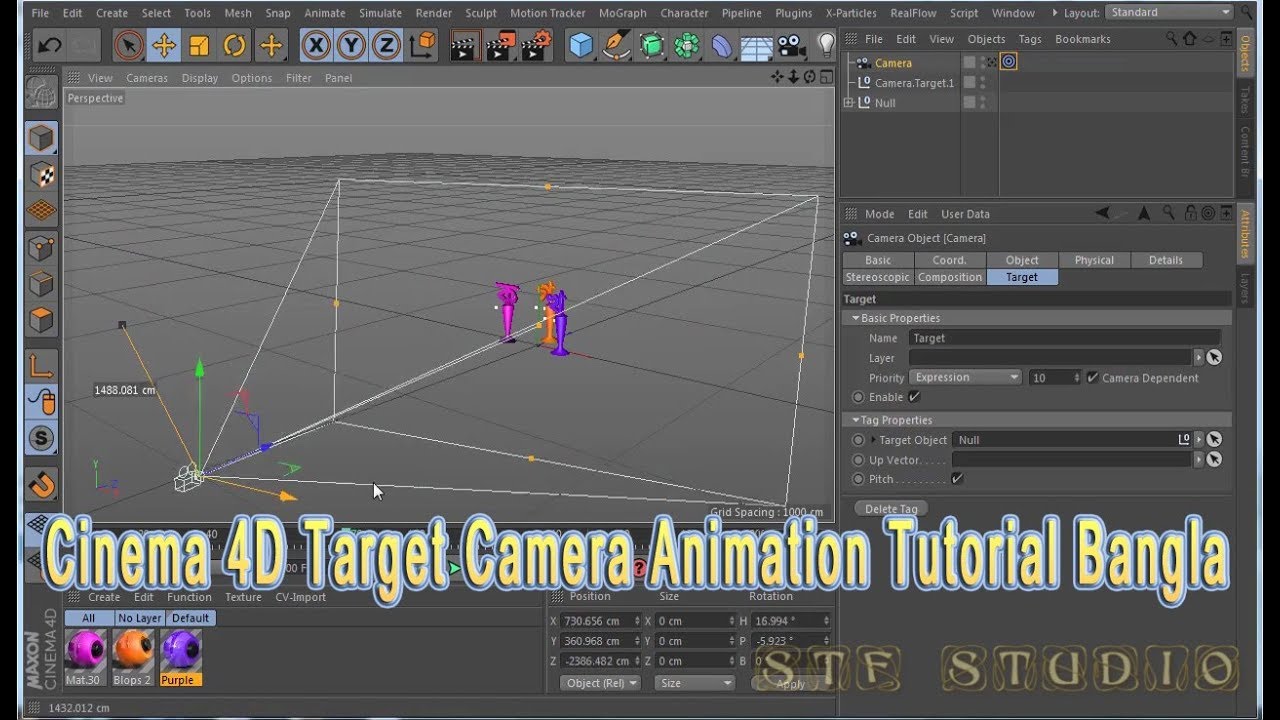
Task: Collapse Tag Properties section
Action: pos(856,420)
